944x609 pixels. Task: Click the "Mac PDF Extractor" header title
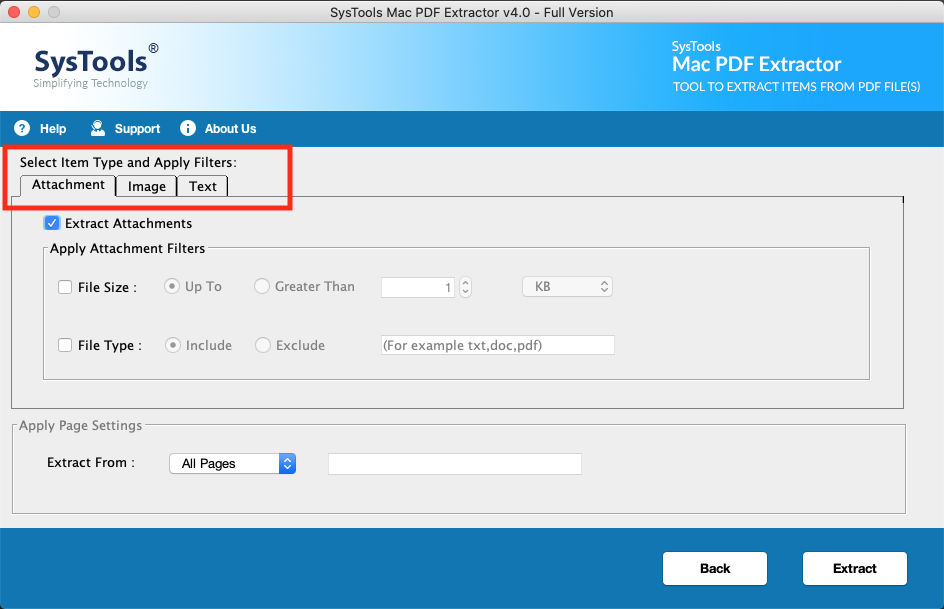(x=757, y=64)
